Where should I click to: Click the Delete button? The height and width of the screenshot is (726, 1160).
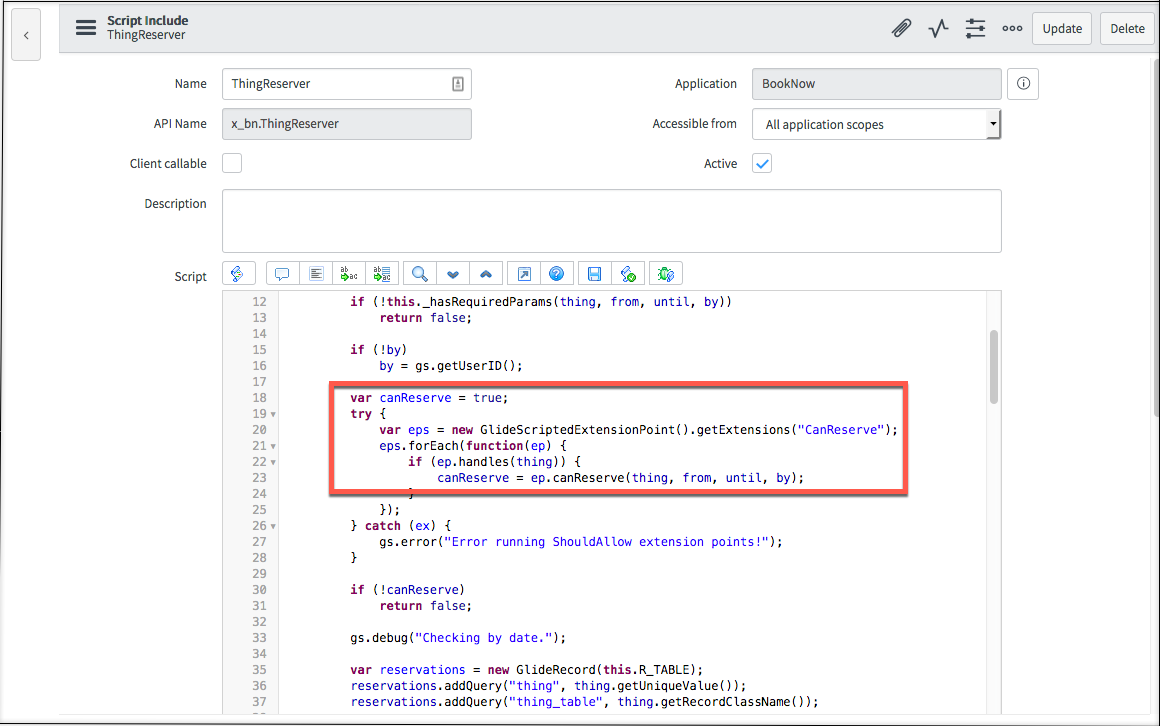click(1127, 29)
